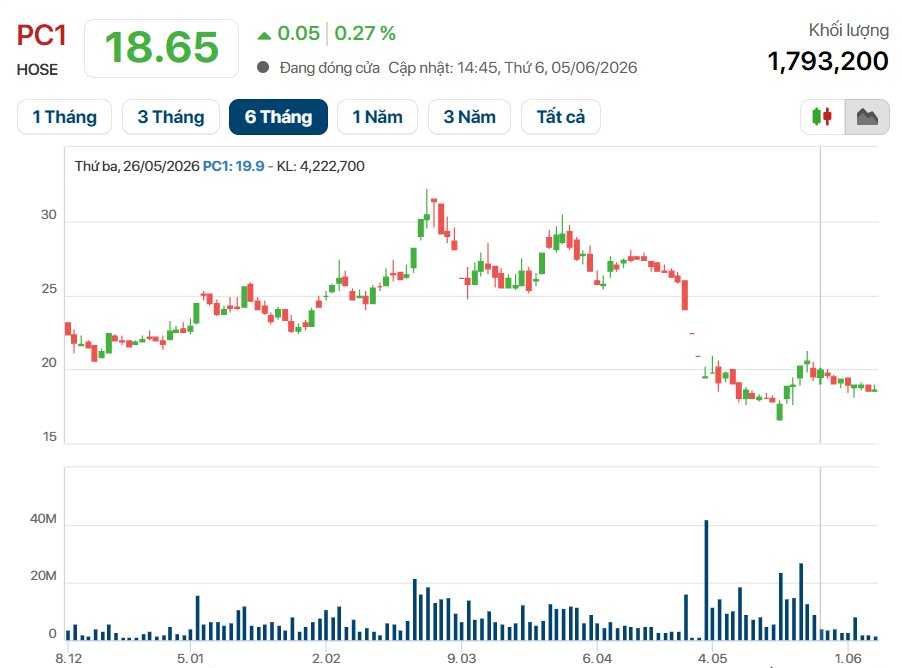Click the green up-arrow change indicator
The height and width of the screenshot is (668, 902).
(x=264, y=35)
